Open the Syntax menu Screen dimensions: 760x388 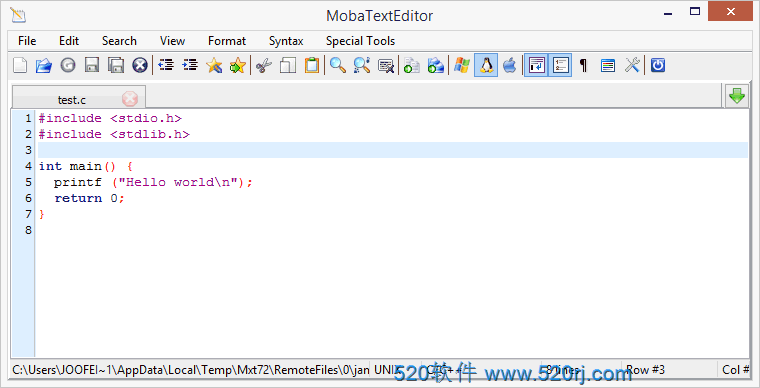tap(286, 41)
